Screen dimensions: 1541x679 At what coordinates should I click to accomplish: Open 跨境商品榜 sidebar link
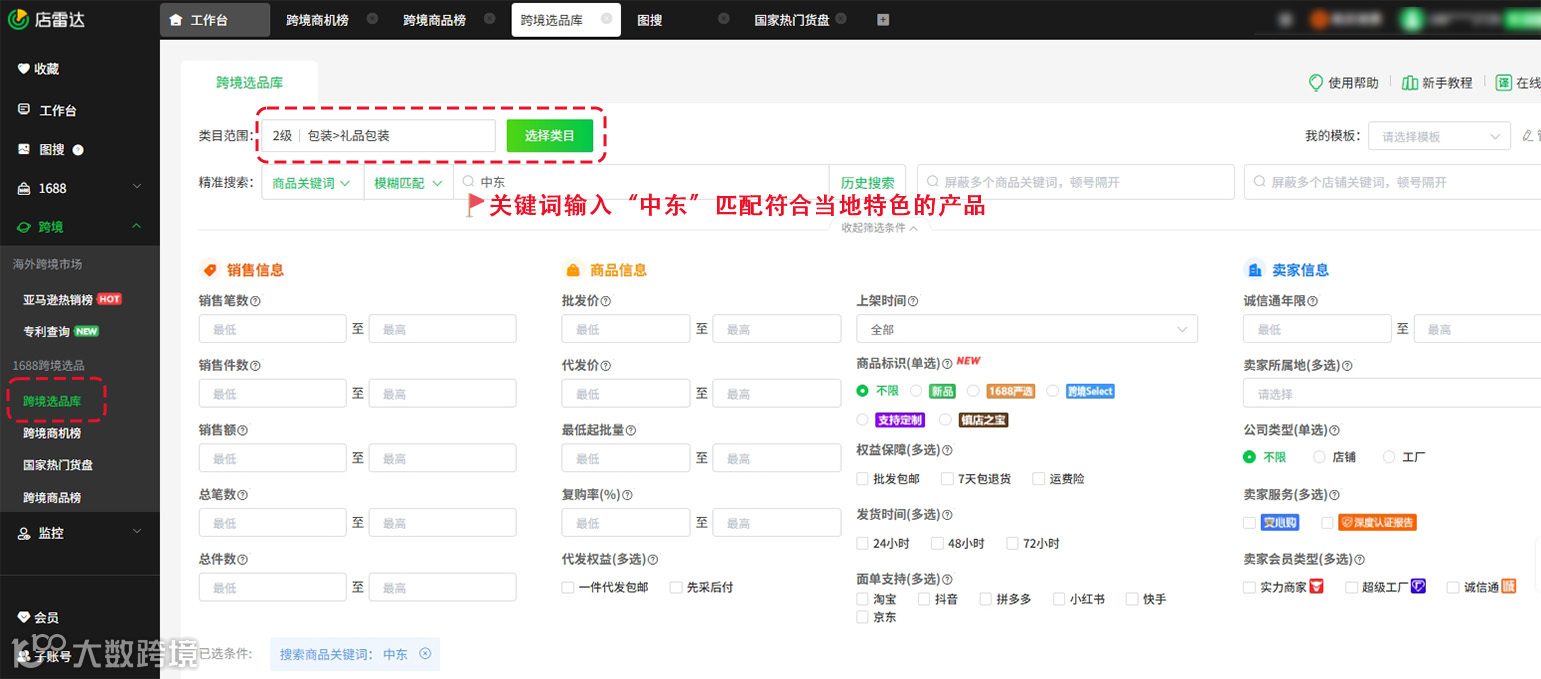point(52,497)
